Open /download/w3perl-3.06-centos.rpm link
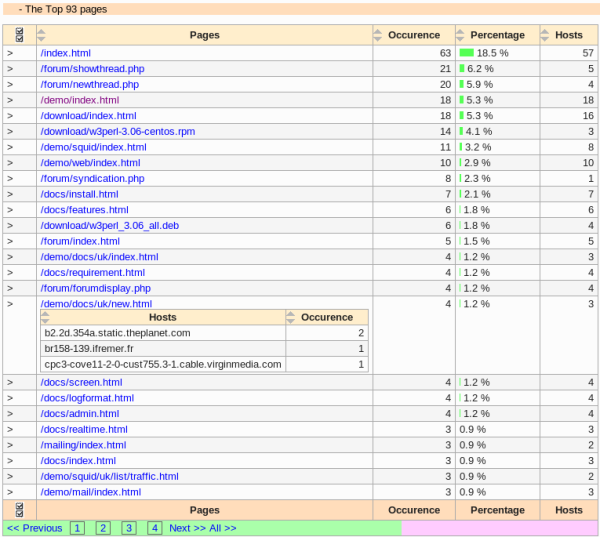600x537 pixels. tap(117, 132)
